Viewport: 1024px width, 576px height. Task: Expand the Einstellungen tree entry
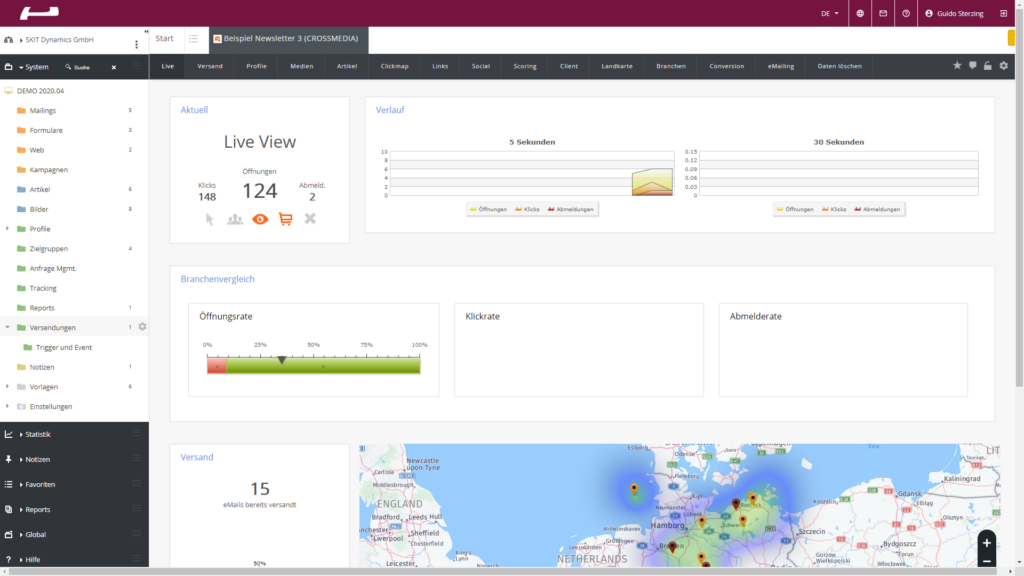click(x=6, y=406)
